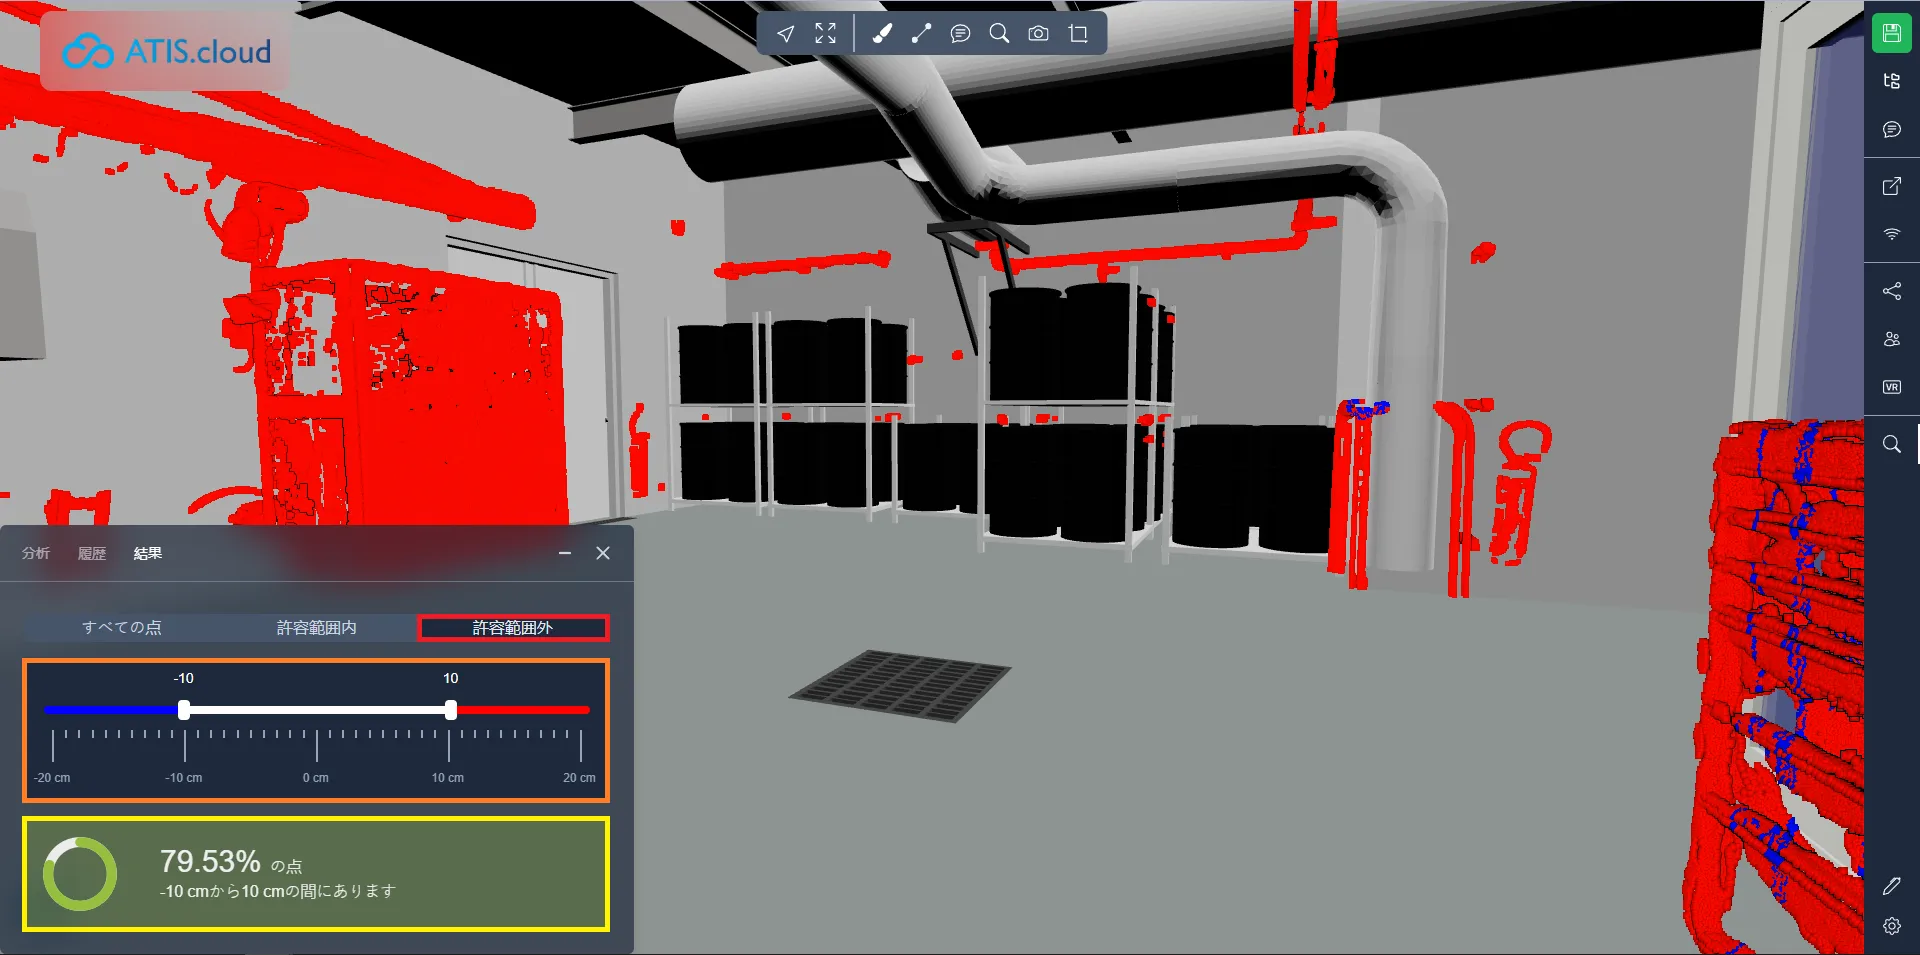
Task: Select the 許容範囲内 filter option
Action: [x=316, y=628]
